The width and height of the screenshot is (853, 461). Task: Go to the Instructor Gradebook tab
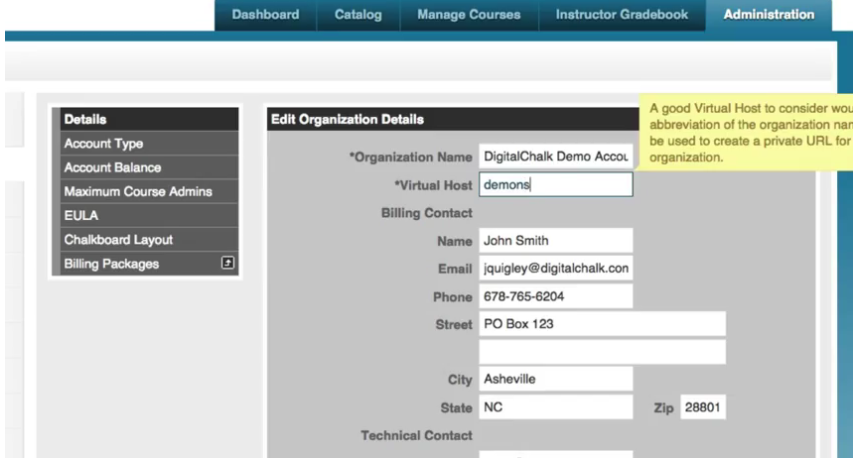(x=621, y=15)
